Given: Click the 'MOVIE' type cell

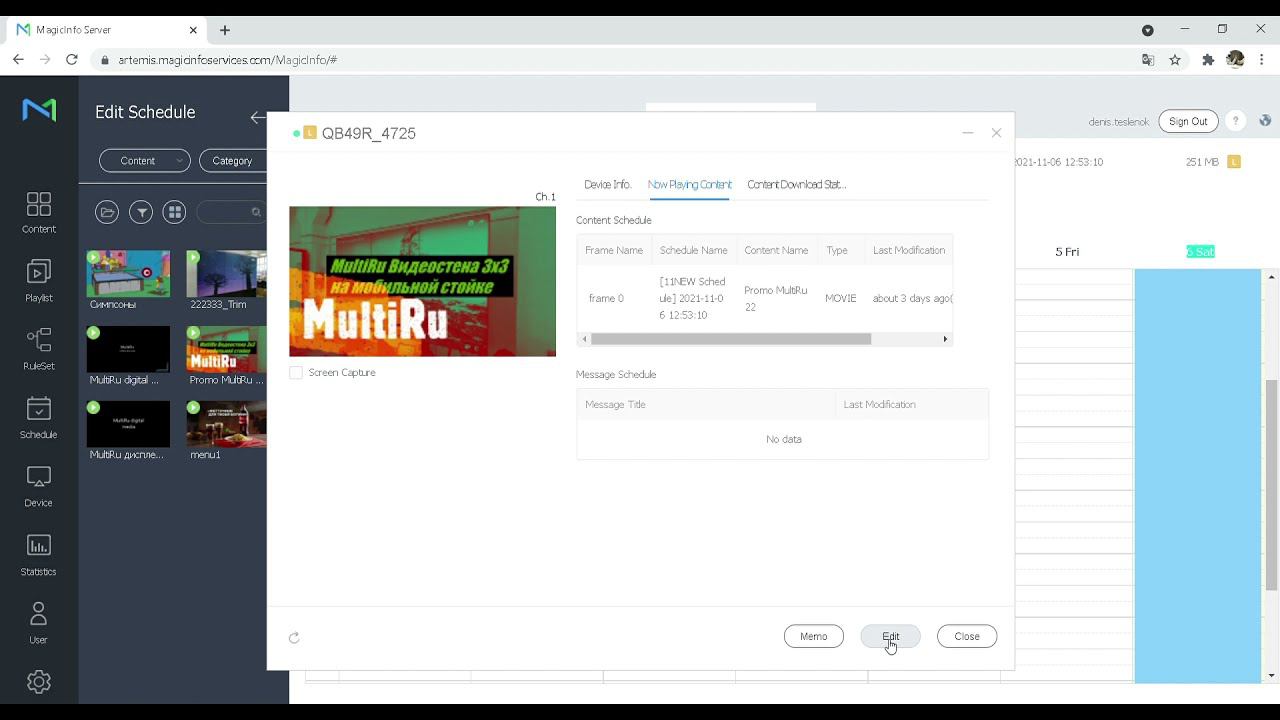Looking at the screenshot, I should coord(841,298).
